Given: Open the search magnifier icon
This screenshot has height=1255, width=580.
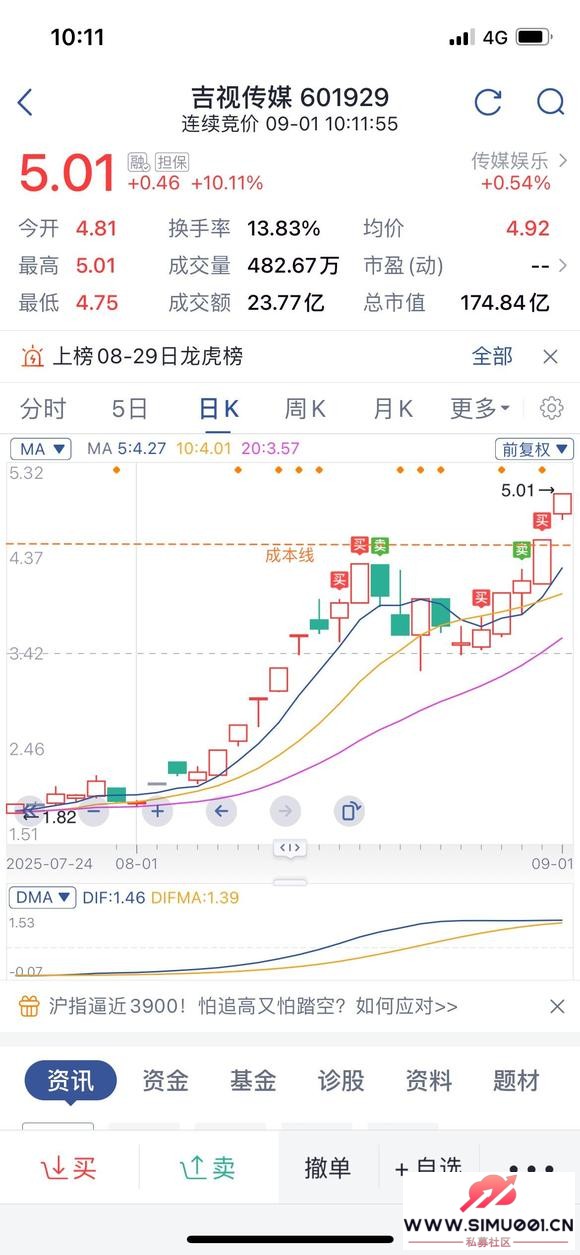Looking at the screenshot, I should 551,101.
